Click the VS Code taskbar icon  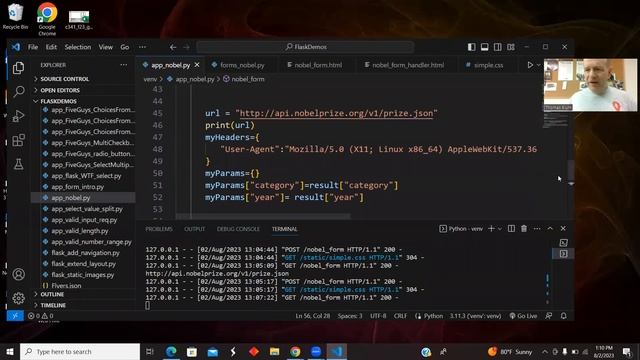pyautogui.click(x=336, y=351)
